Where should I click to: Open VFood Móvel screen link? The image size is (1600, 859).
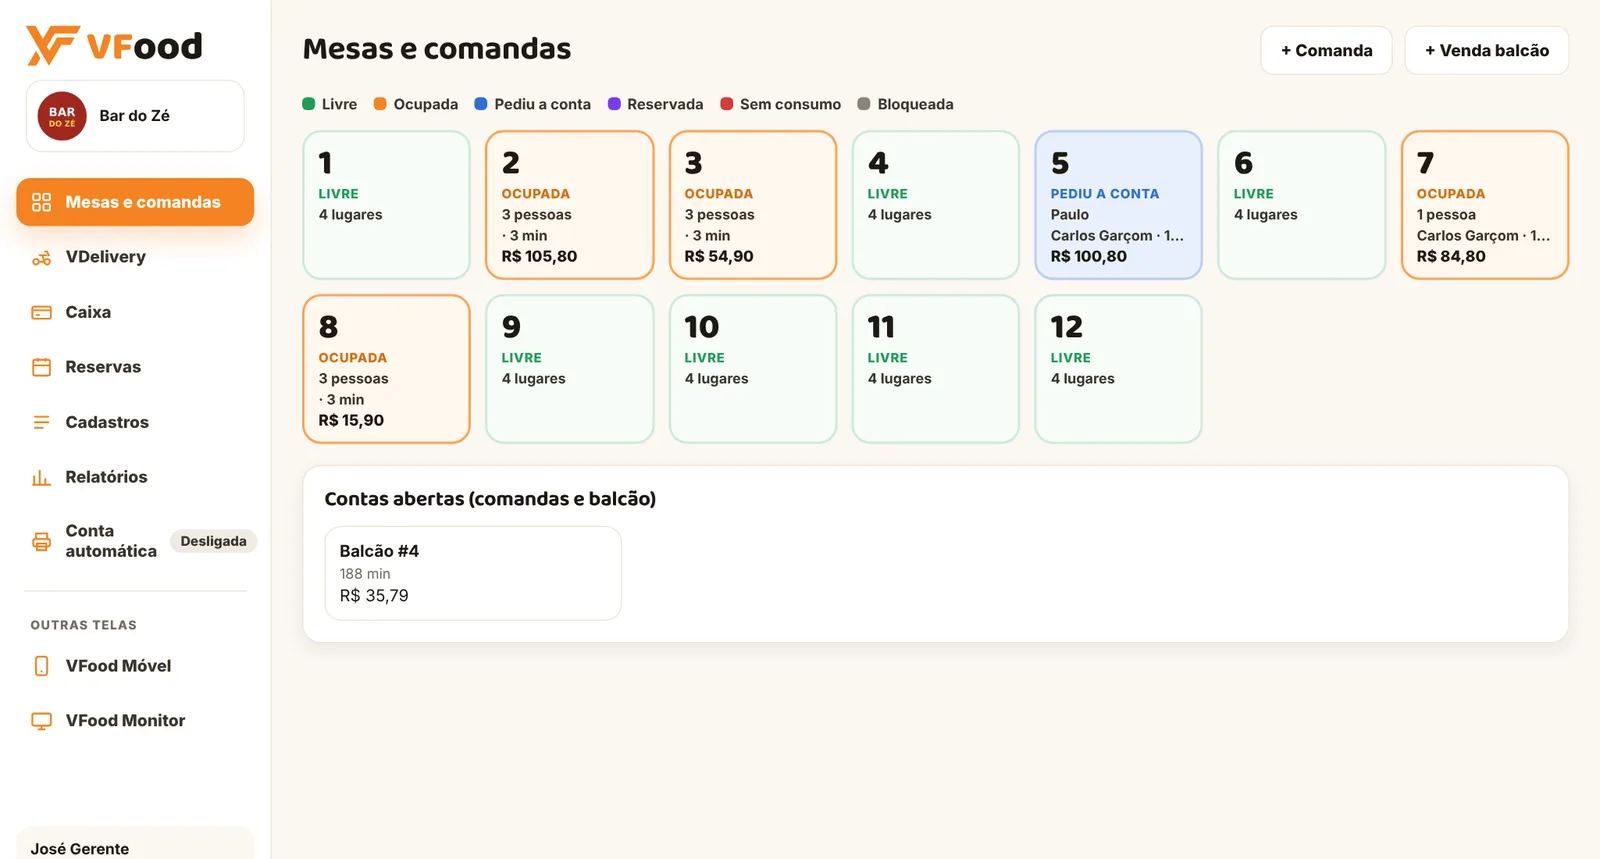click(135, 666)
